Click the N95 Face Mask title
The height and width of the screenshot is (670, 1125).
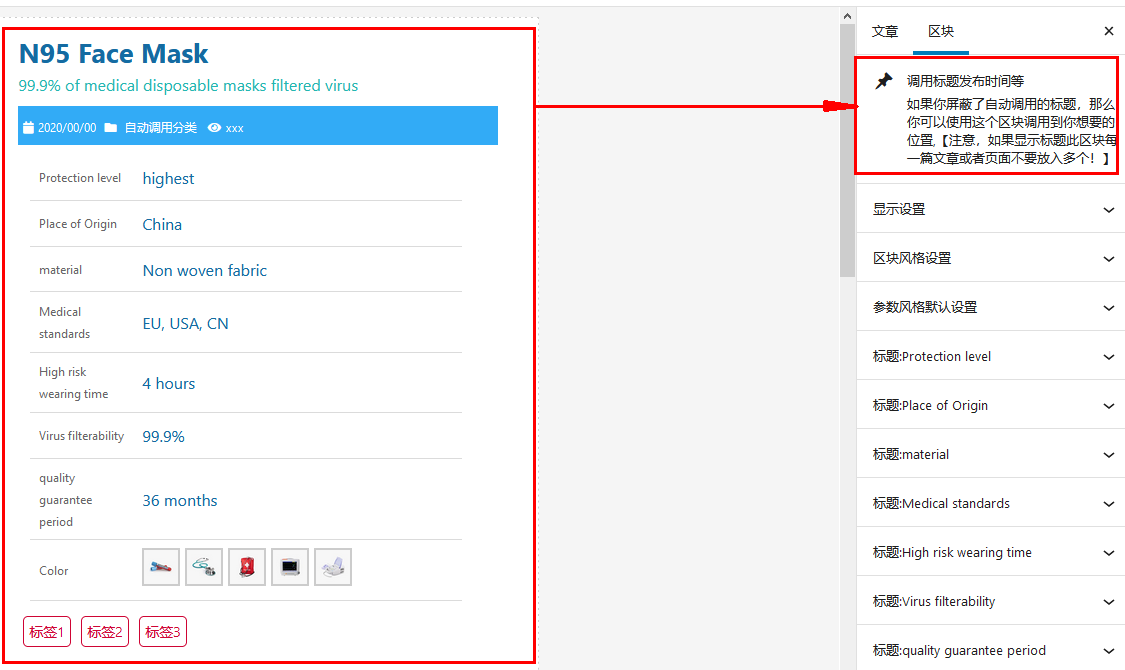click(x=114, y=54)
